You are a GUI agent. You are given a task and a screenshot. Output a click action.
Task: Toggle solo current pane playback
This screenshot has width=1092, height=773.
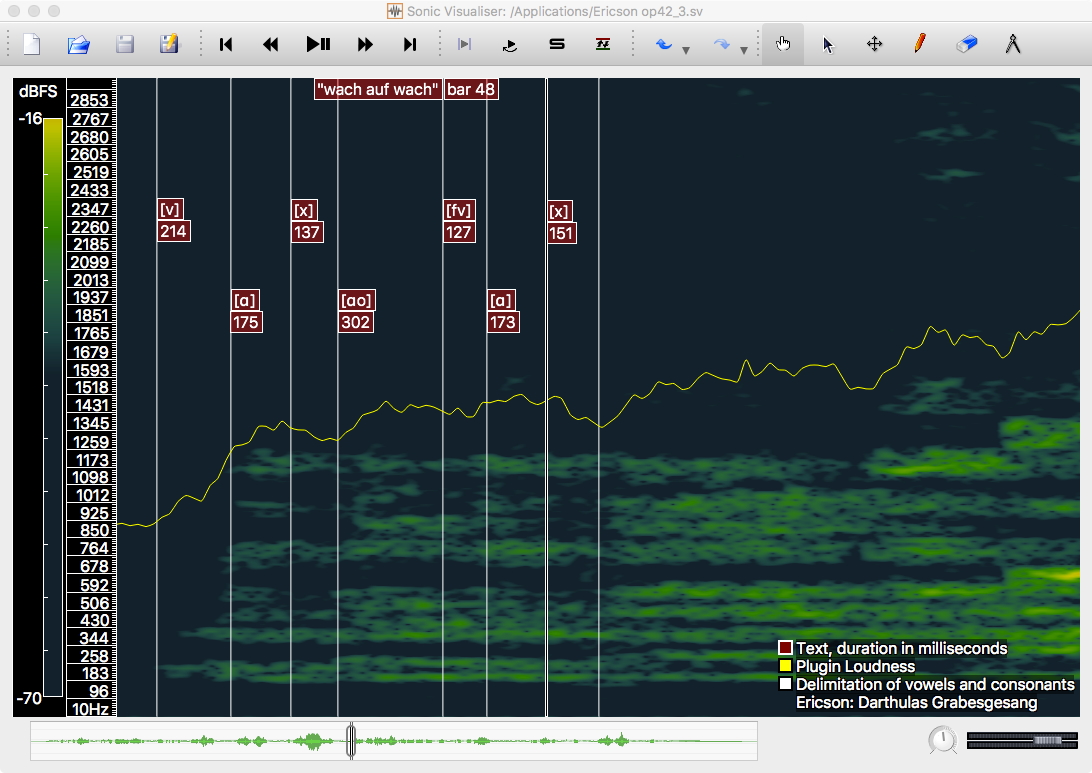click(556, 45)
